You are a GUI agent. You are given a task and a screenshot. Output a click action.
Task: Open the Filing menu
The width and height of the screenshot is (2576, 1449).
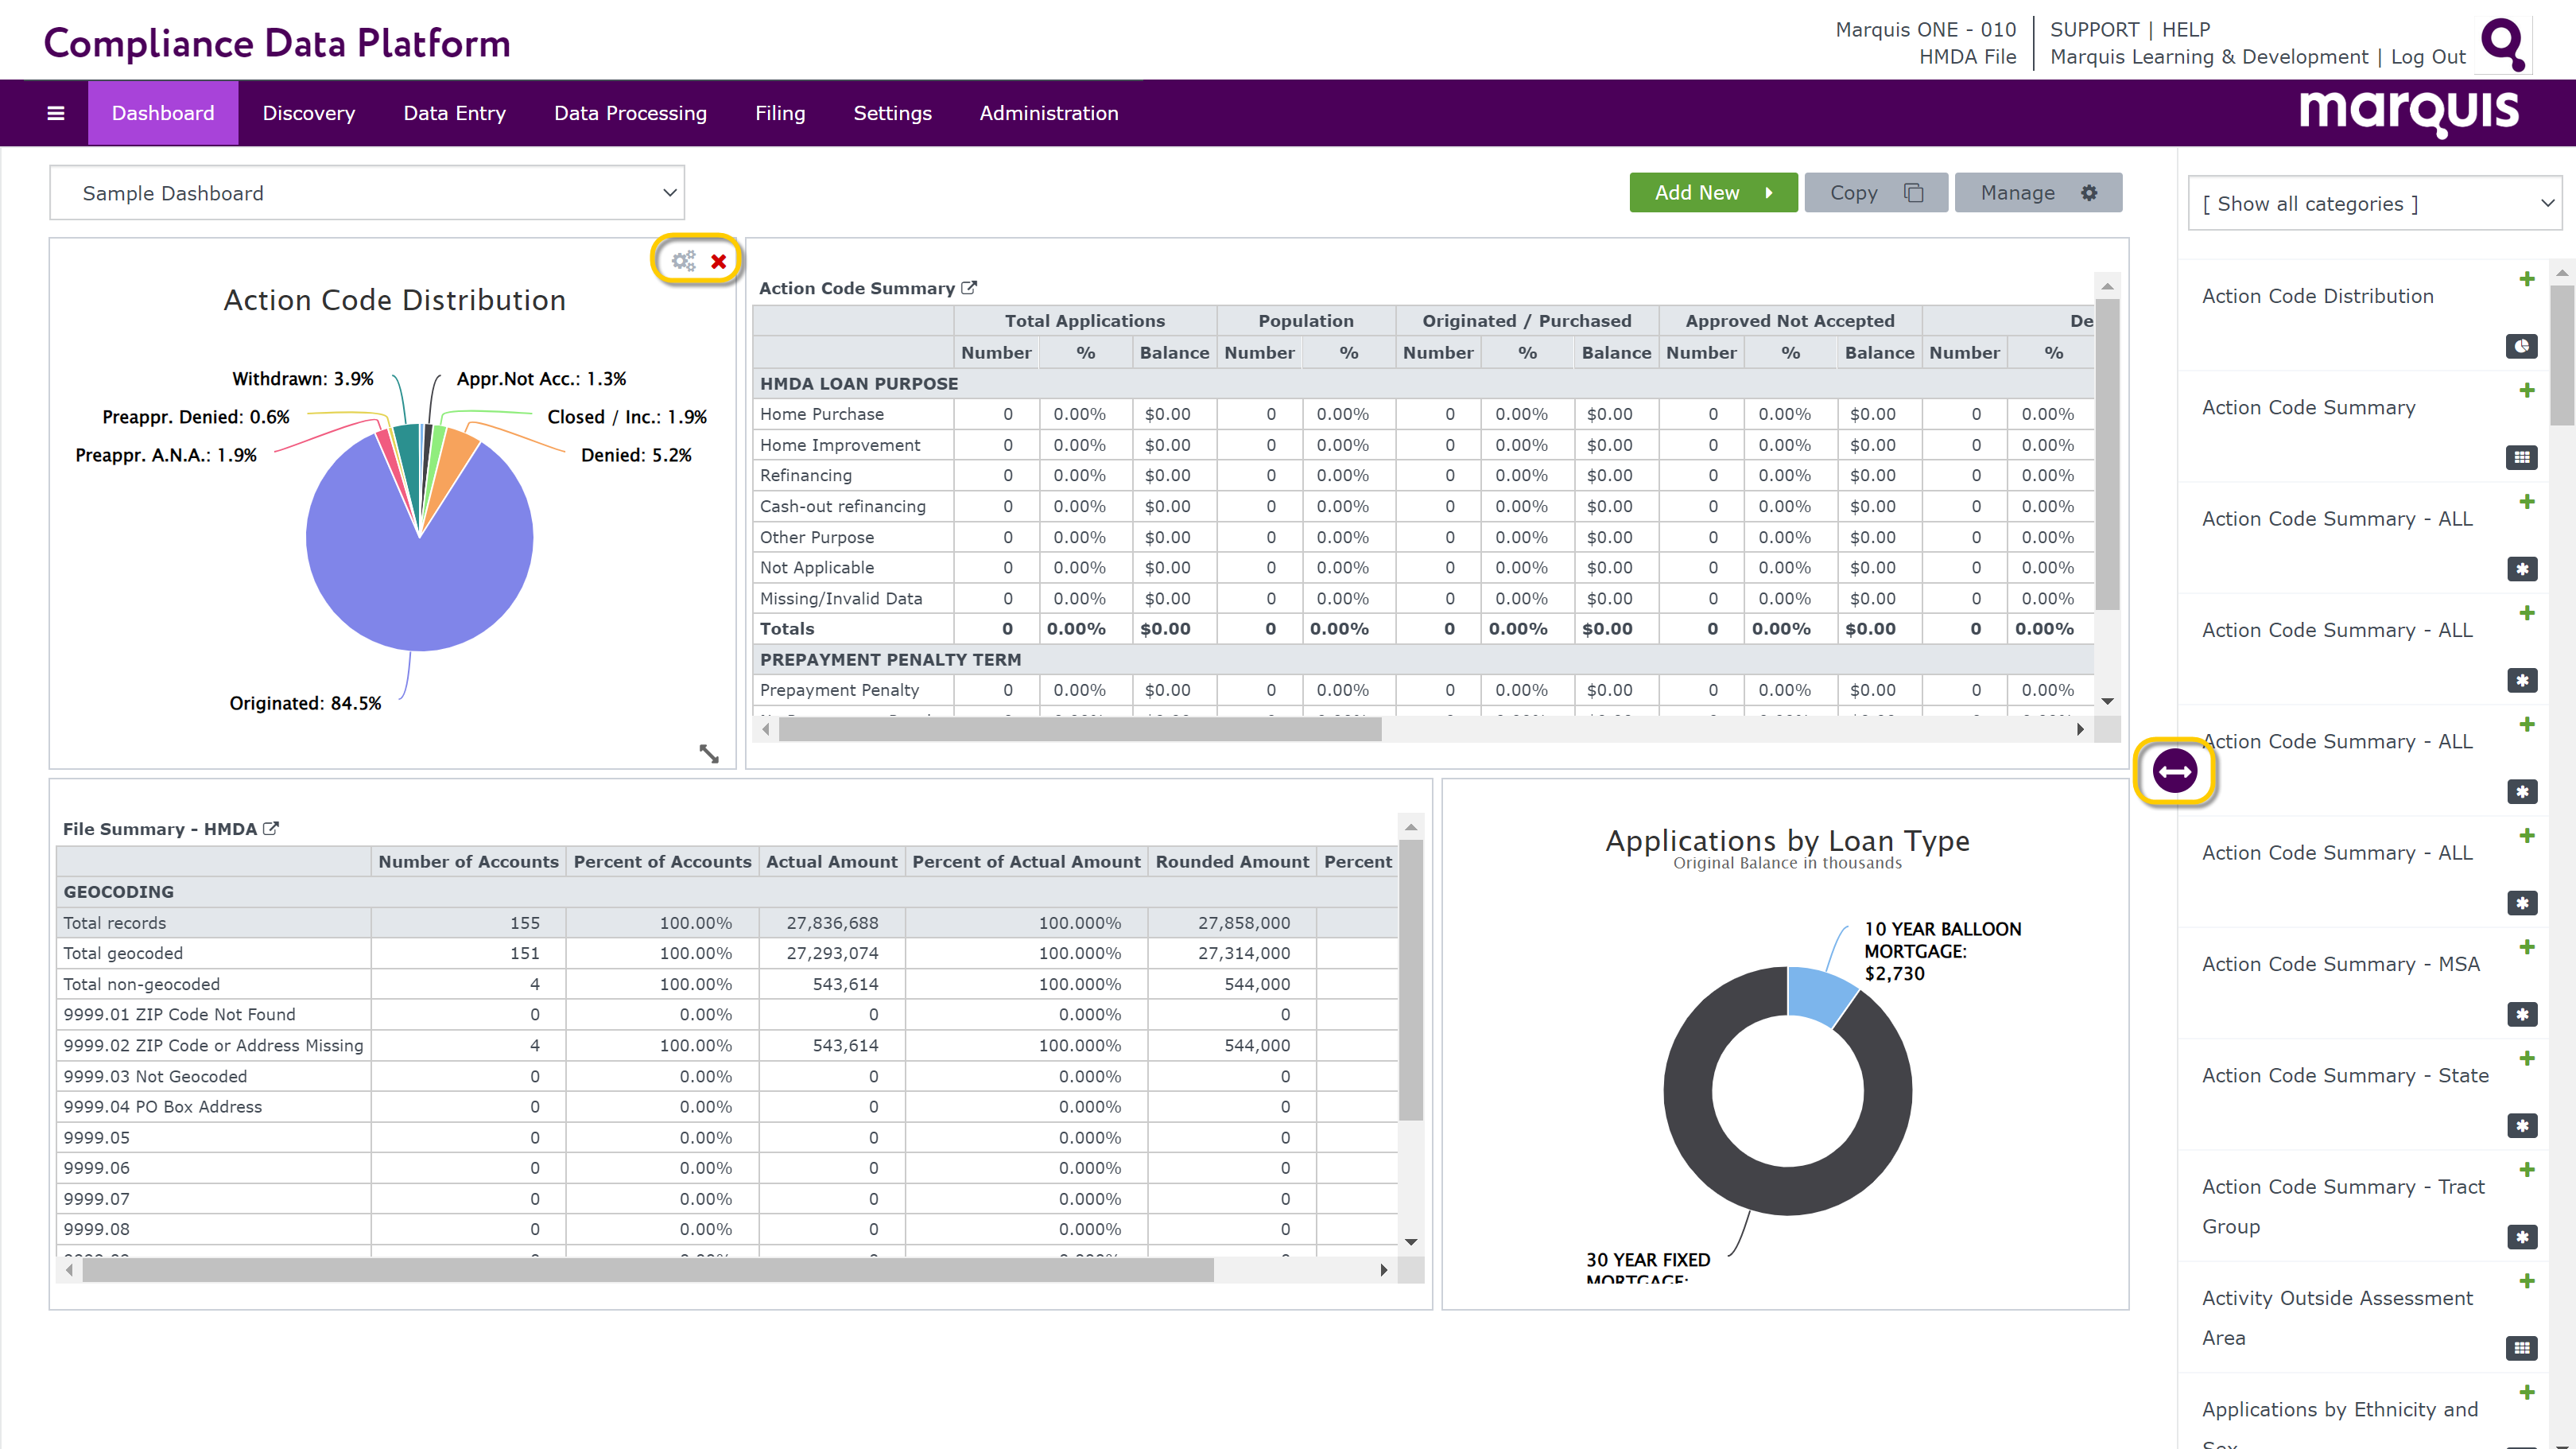click(x=780, y=113)
